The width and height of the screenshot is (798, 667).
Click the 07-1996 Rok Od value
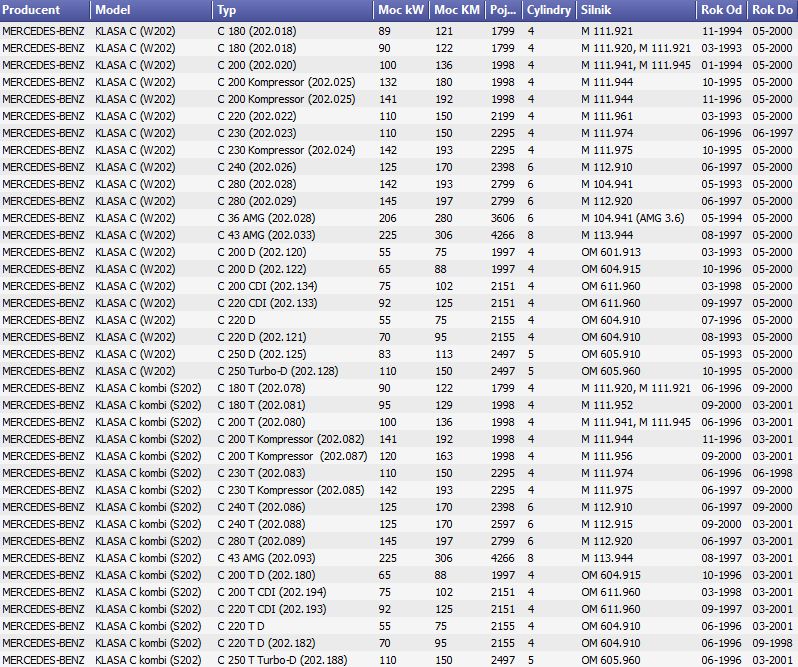coord(721,320)
